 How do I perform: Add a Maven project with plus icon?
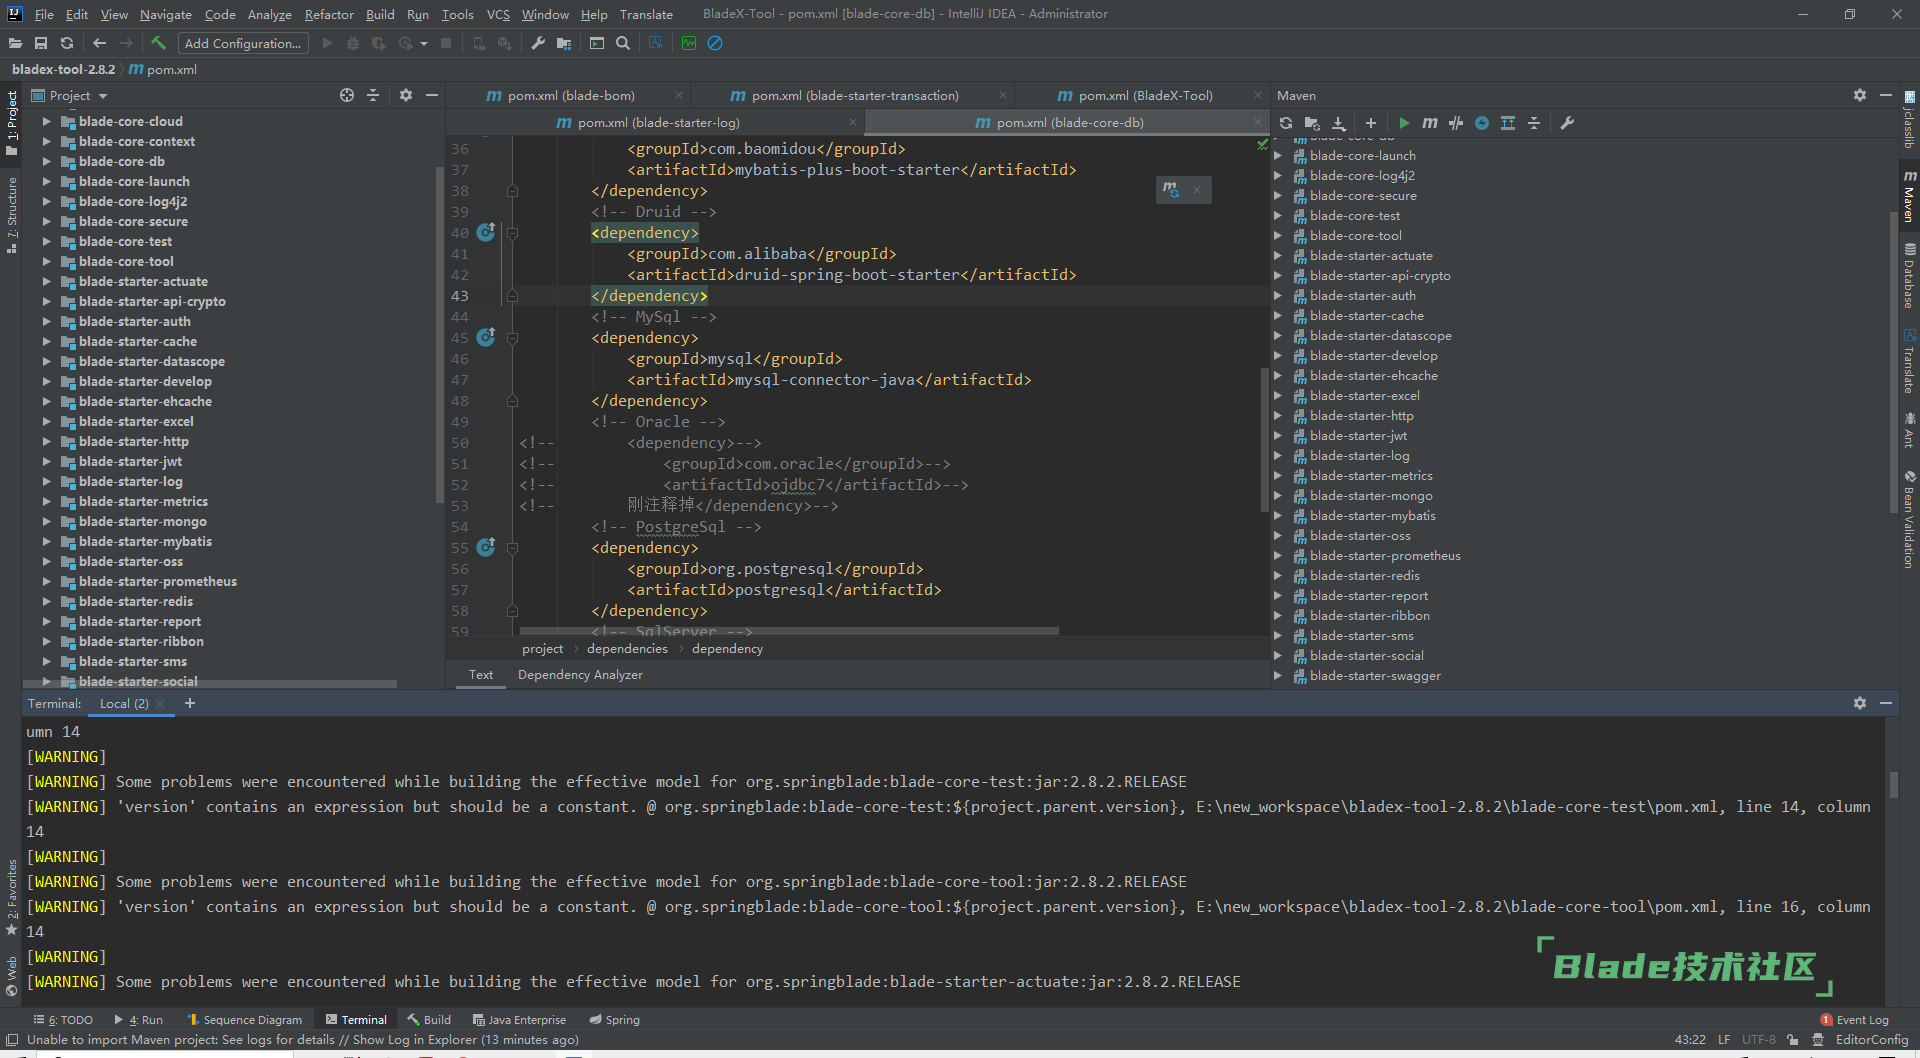(1371, 123)
